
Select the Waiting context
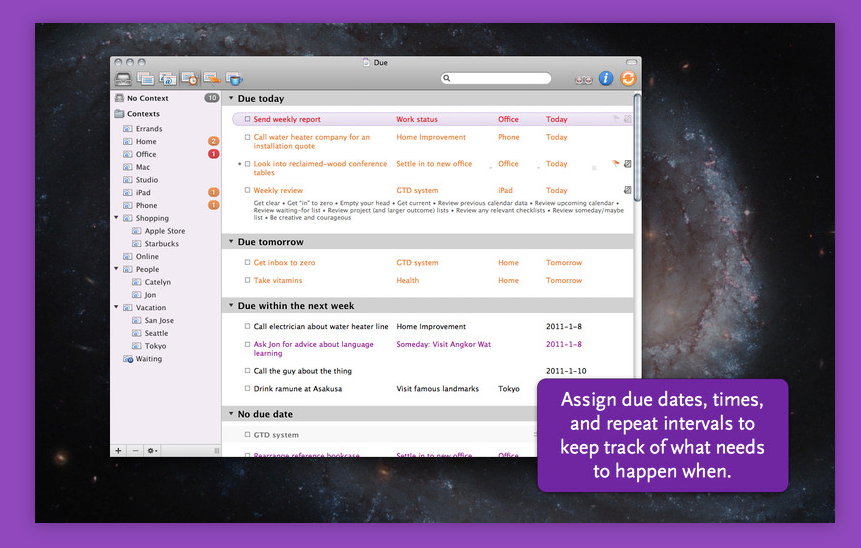tap(148, 359)
